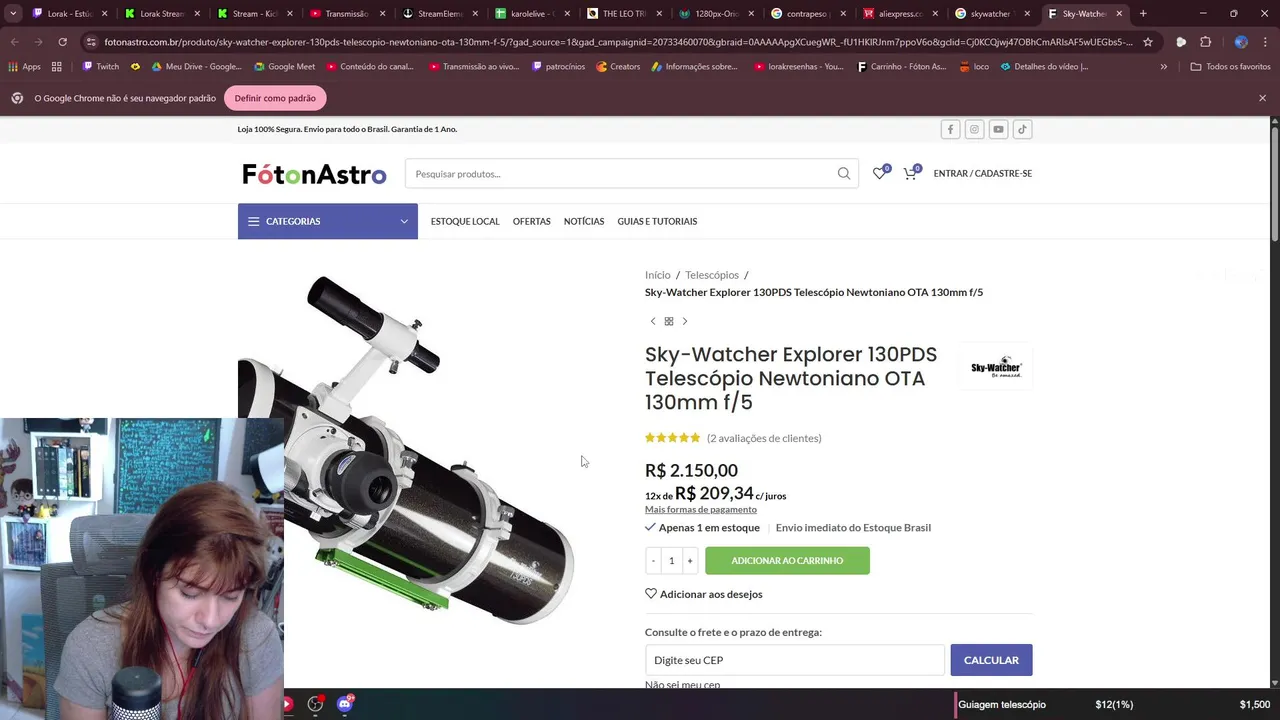Click ADICIONAR AO CARRINHO button
This screenshot has height=720, width=1280.
point(787,561)
